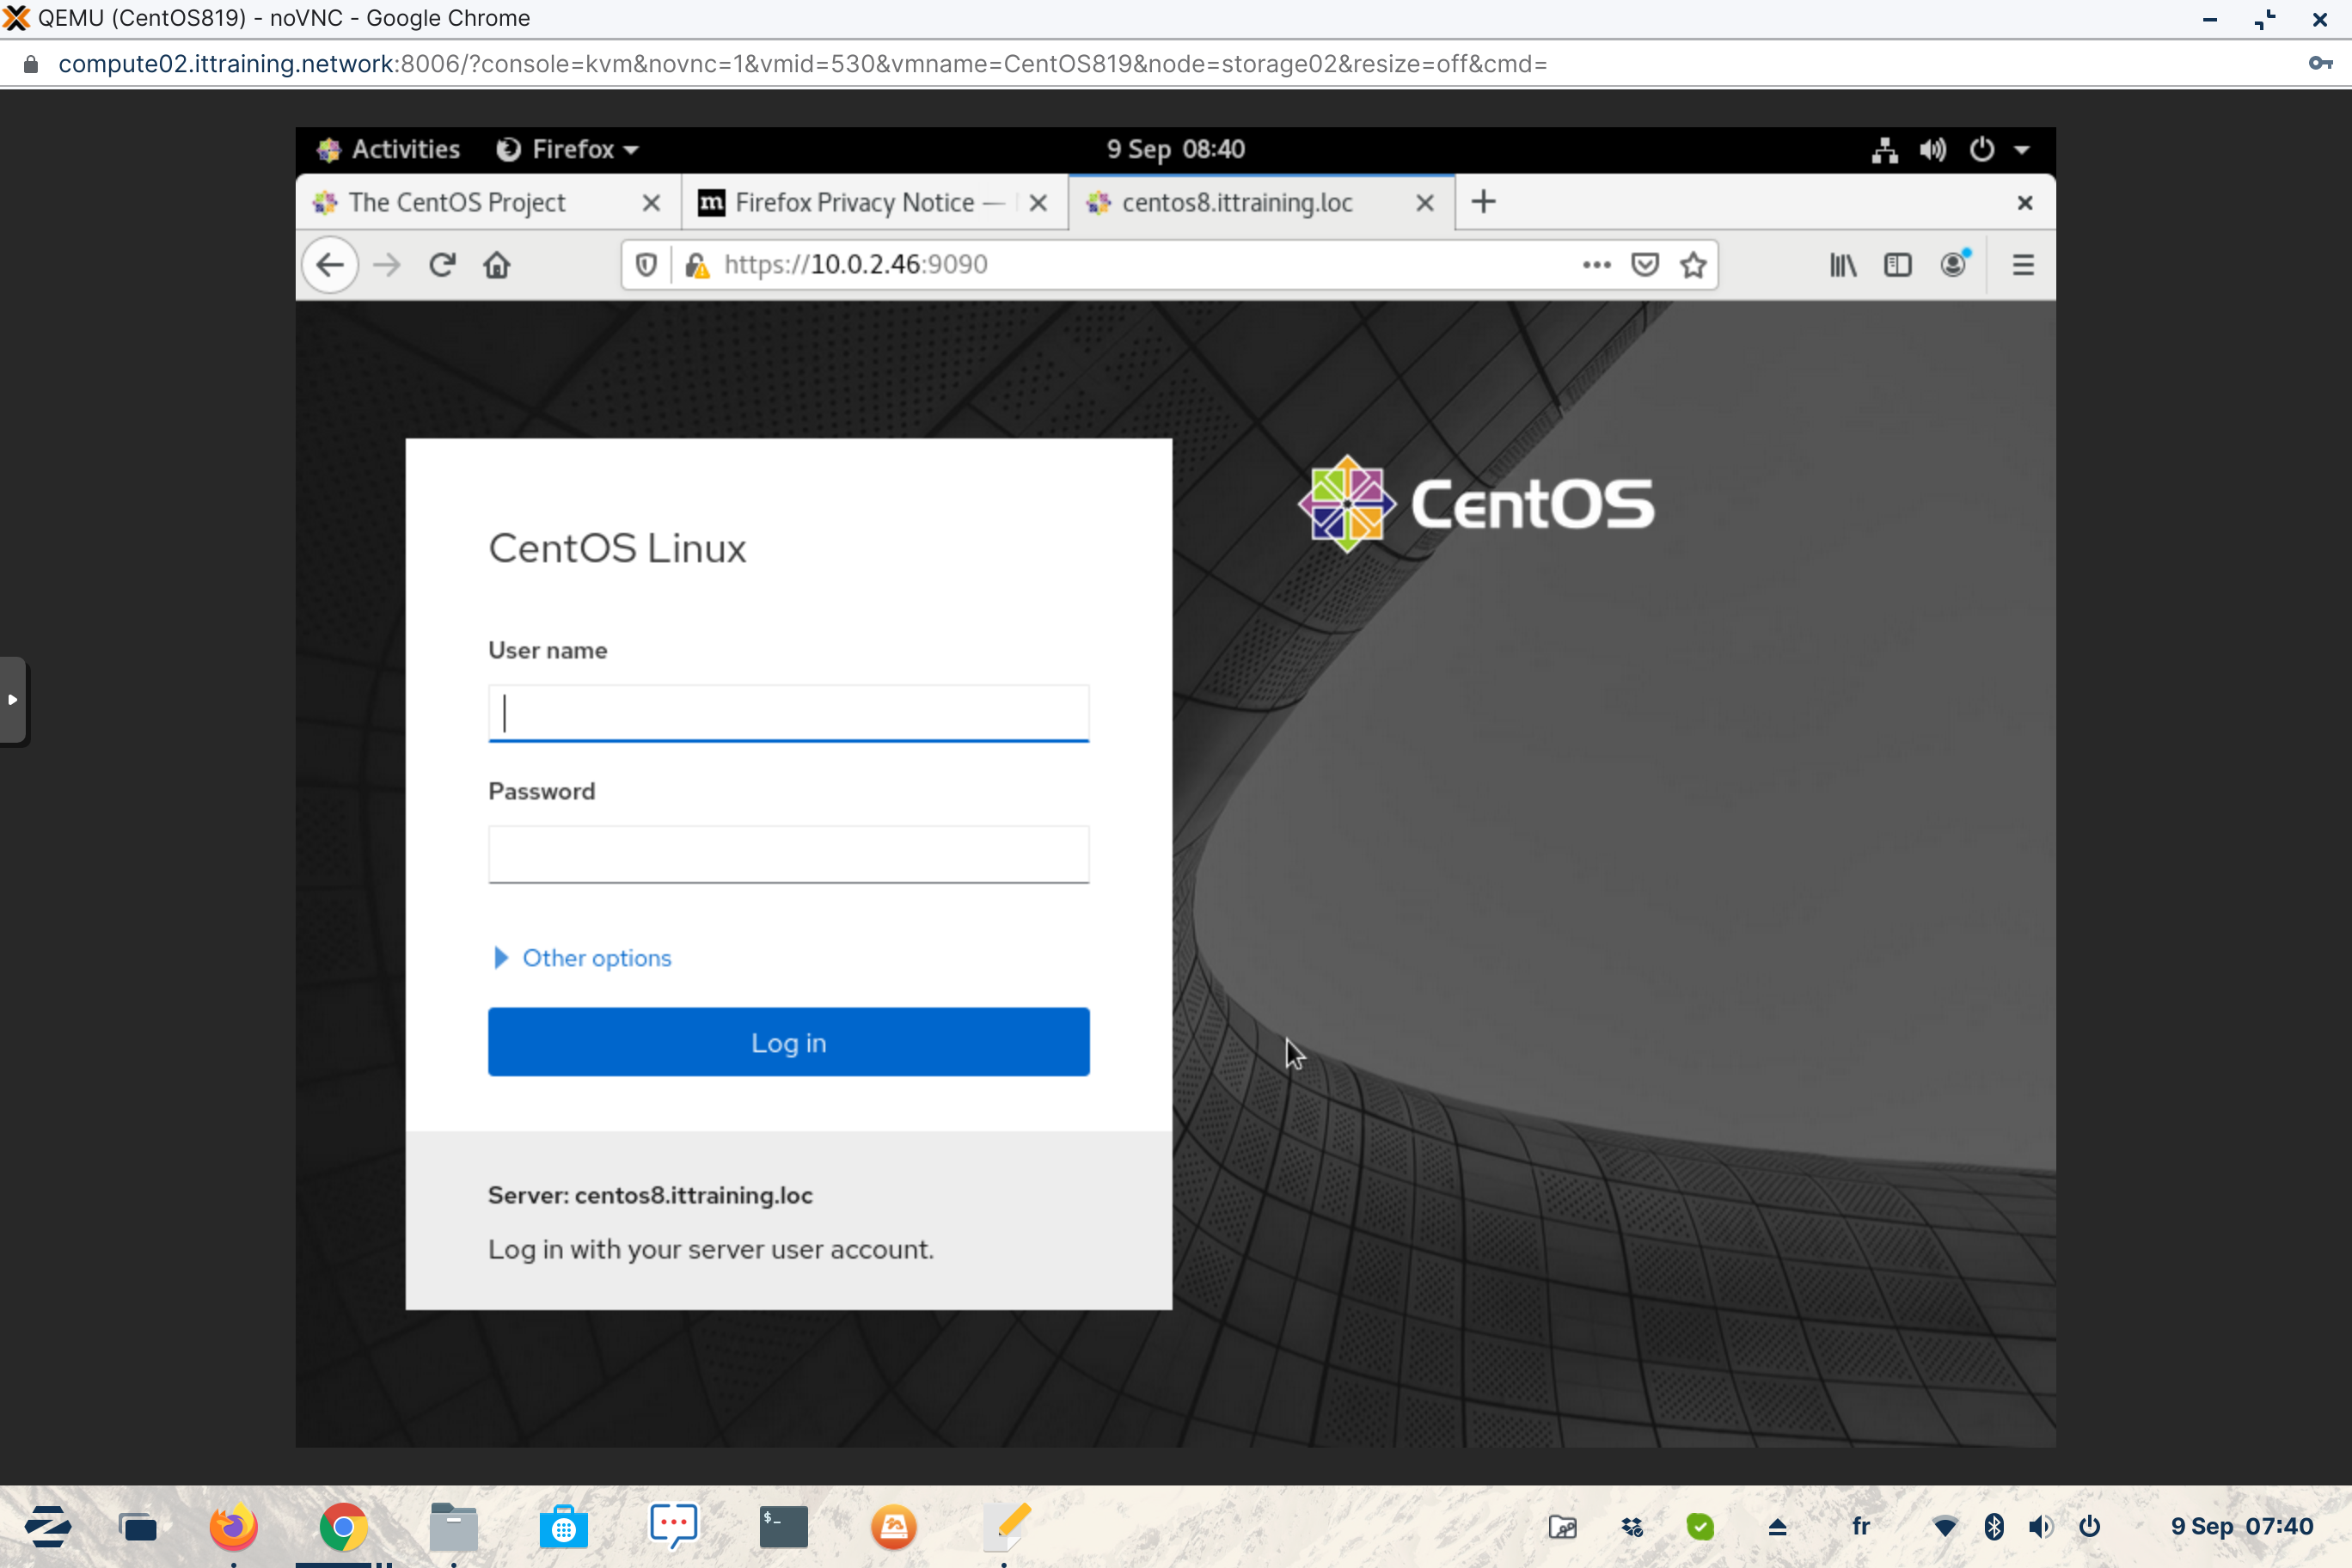2352x1568 pixels.
Task: Reload the page in Firefox
Action: (442, 265)
